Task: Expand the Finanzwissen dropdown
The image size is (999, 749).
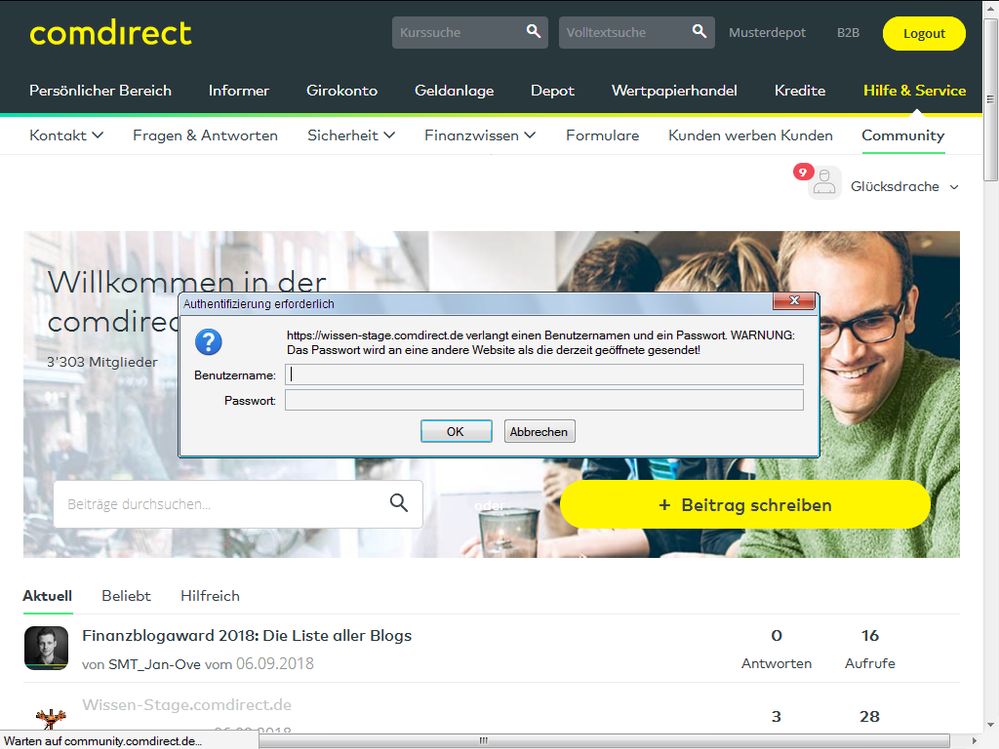Action: pyautogui.click(x=479, y=134)
